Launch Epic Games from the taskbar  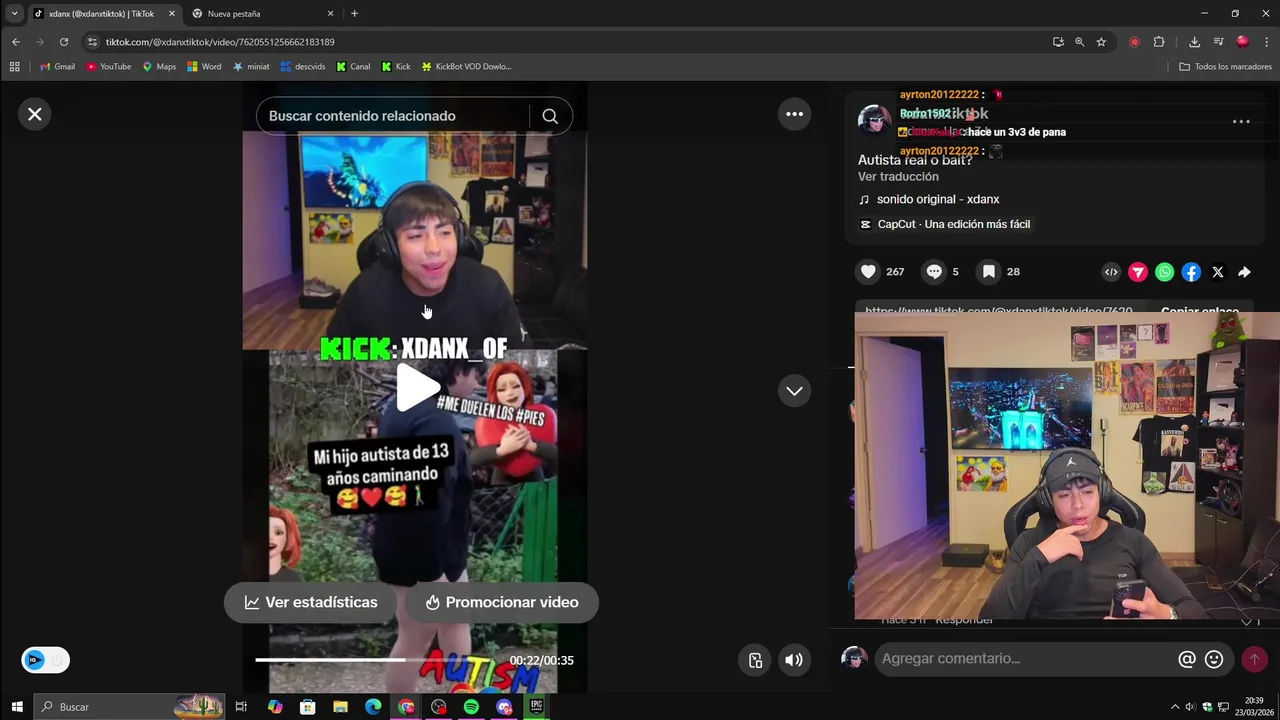click(536, 707)
